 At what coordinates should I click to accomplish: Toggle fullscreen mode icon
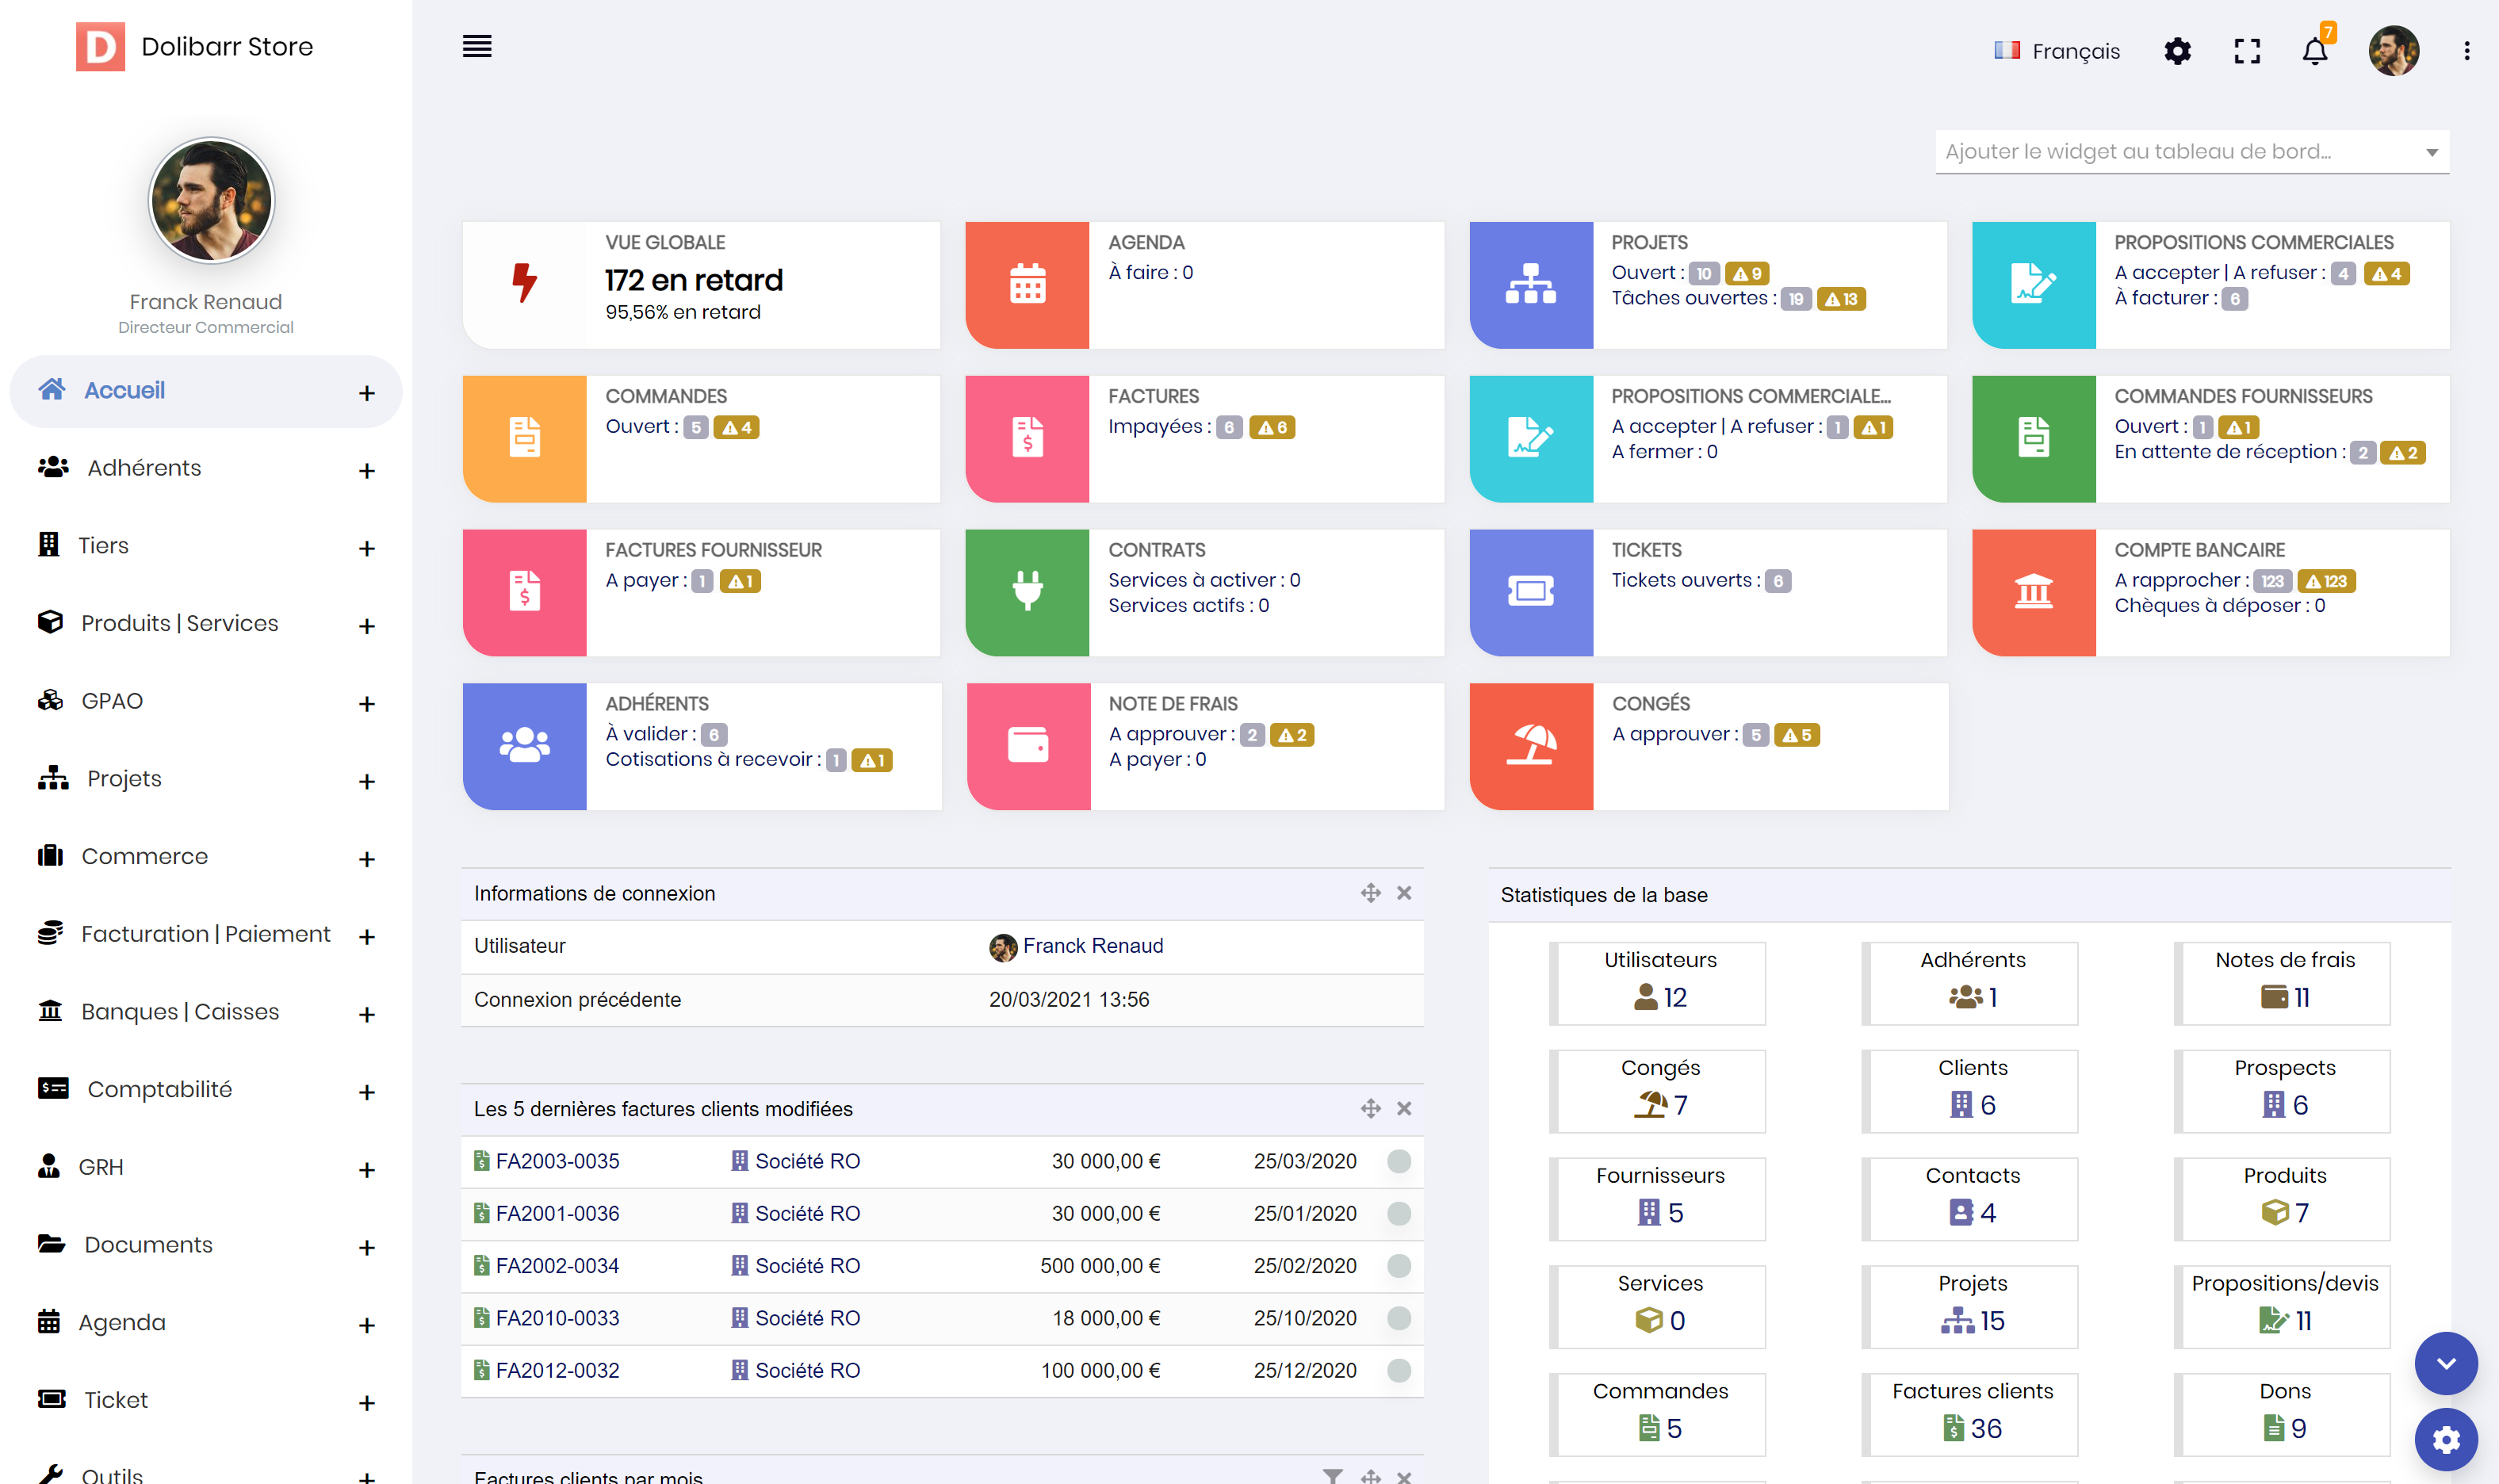[x=2247, y=50]
